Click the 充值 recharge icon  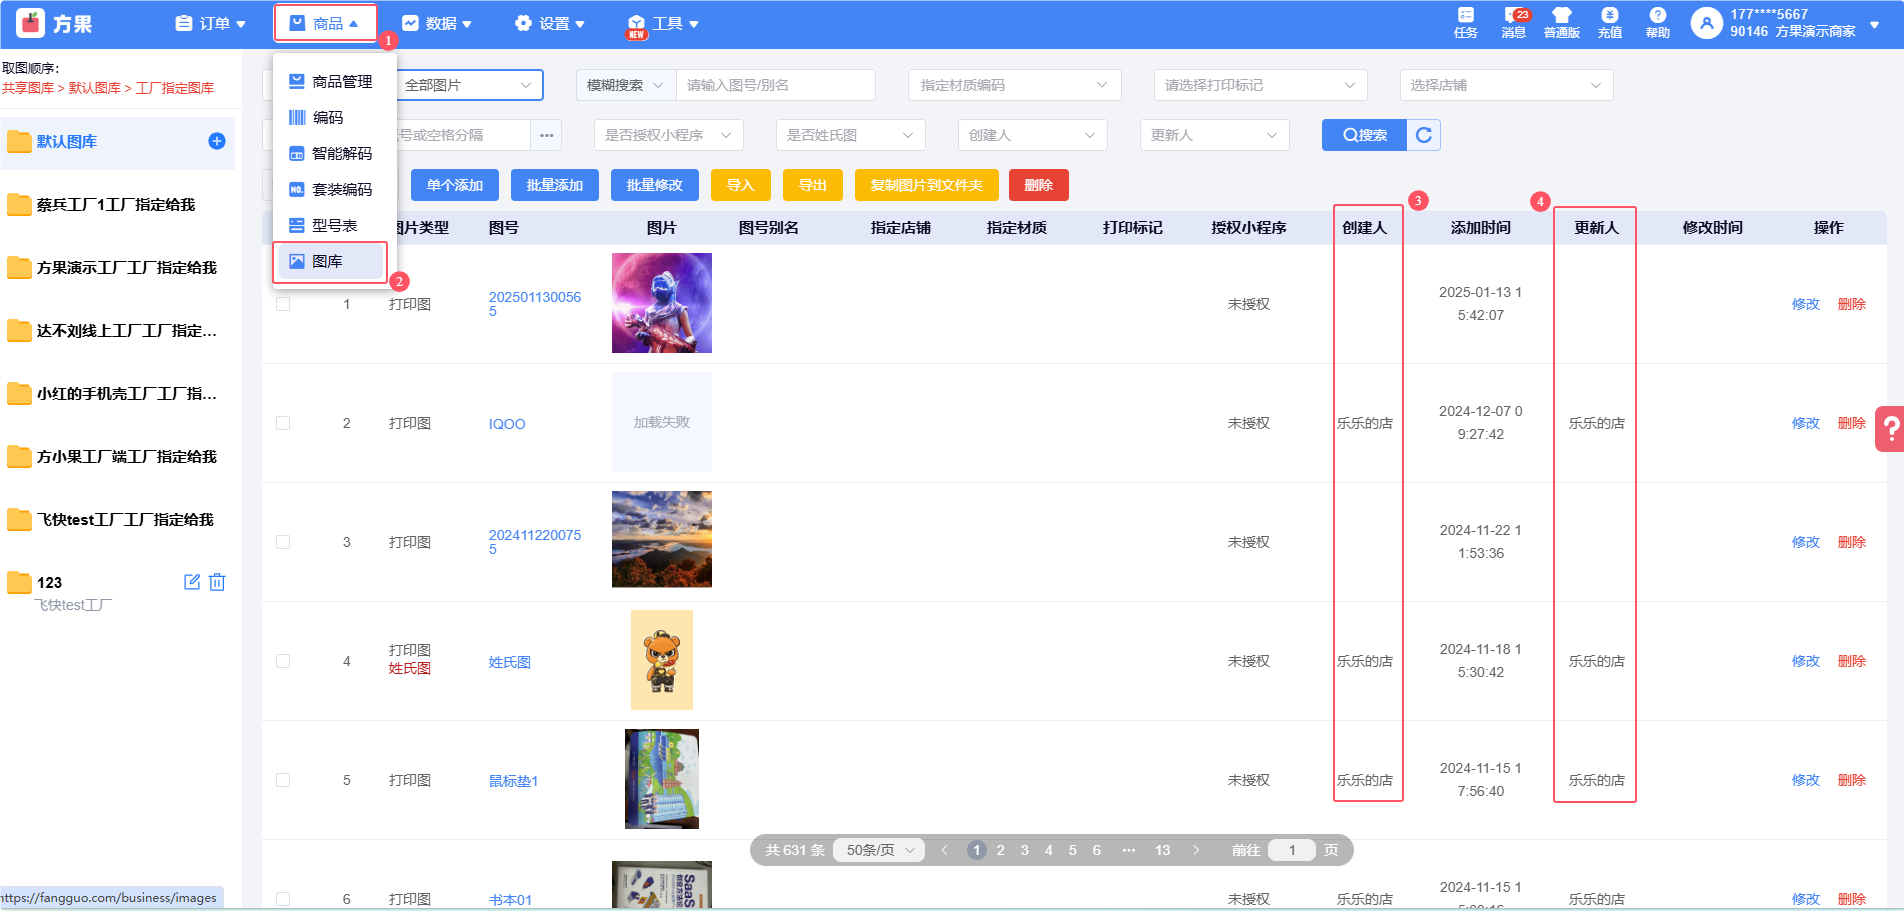(x=1609, y=21)
